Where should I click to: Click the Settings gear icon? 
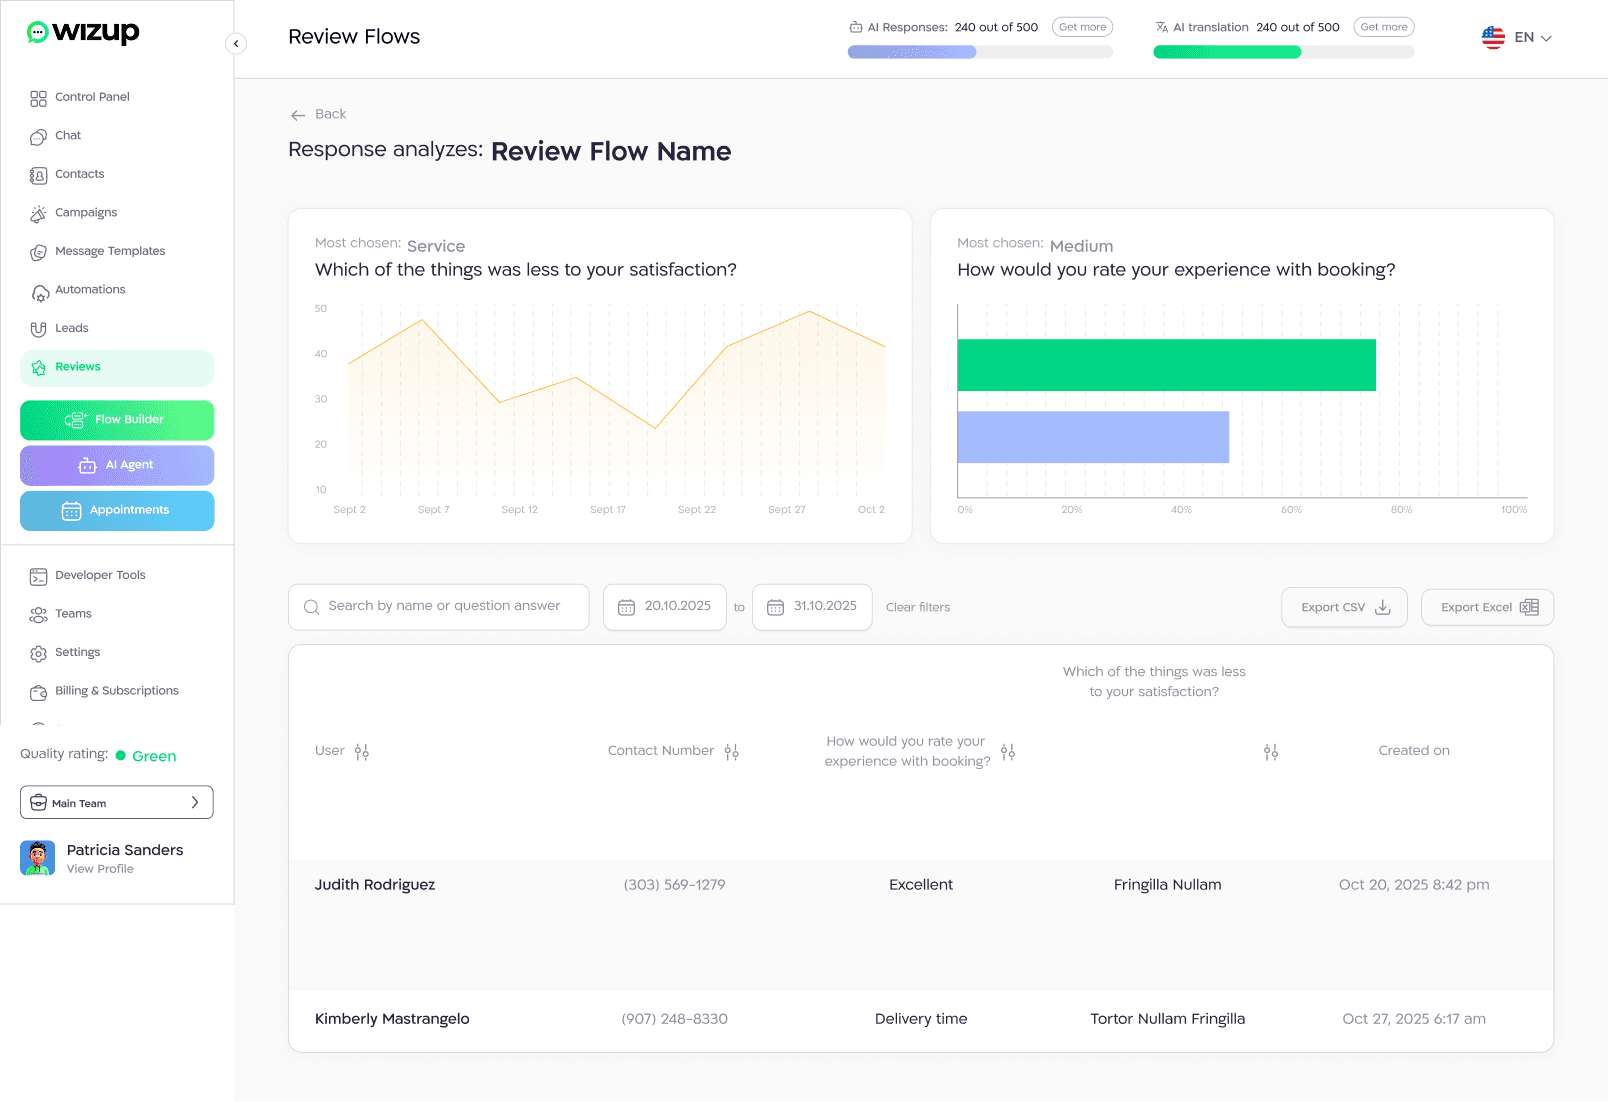pyautogui.click(x=38, y=653)
